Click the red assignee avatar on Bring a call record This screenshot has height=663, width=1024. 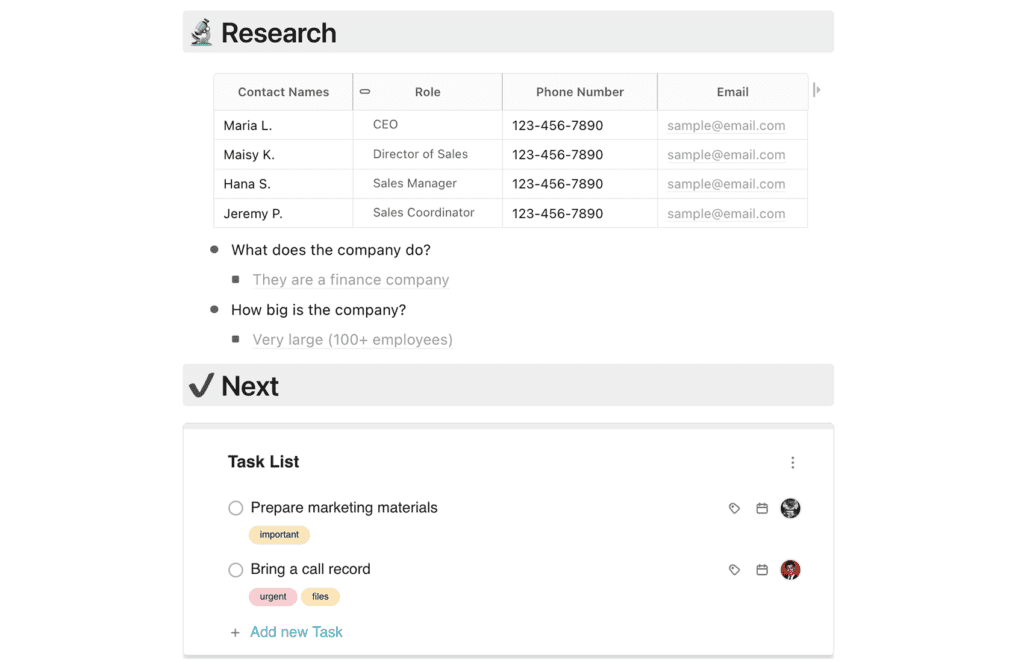(790, 569)
